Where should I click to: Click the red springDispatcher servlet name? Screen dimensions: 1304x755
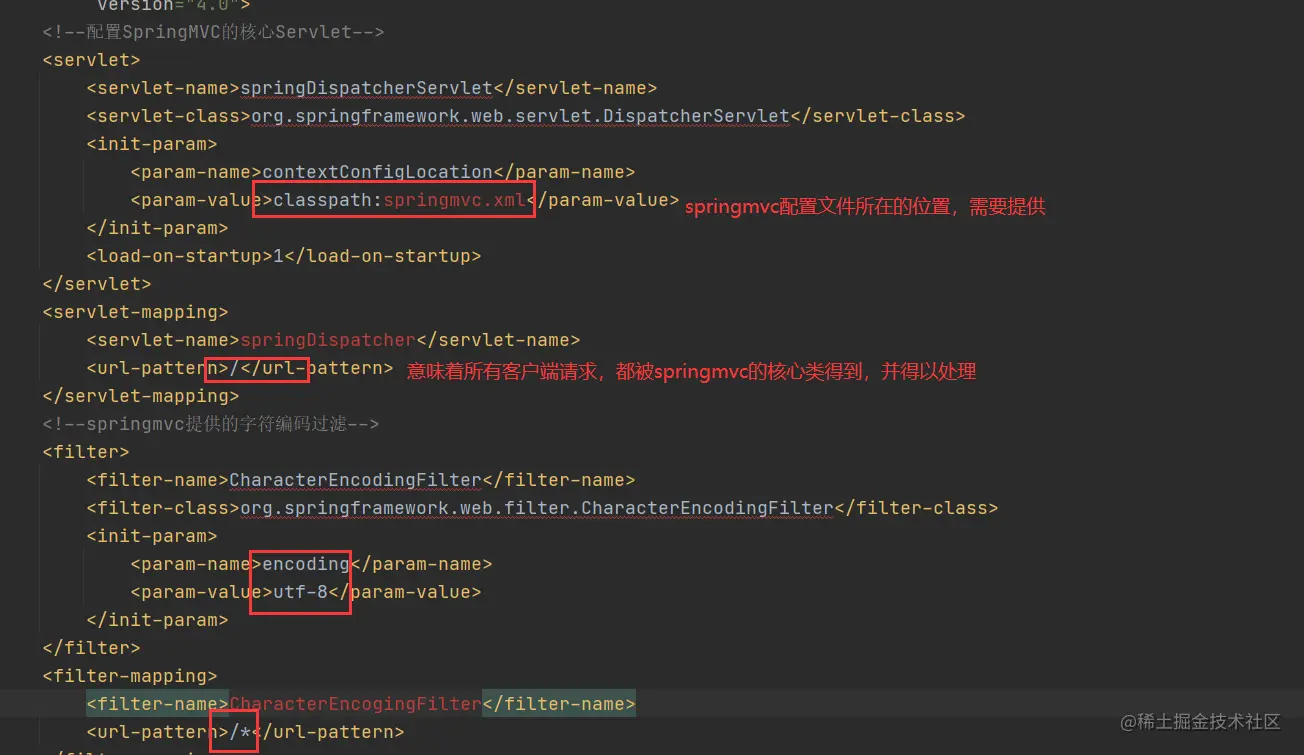point(328,340)
